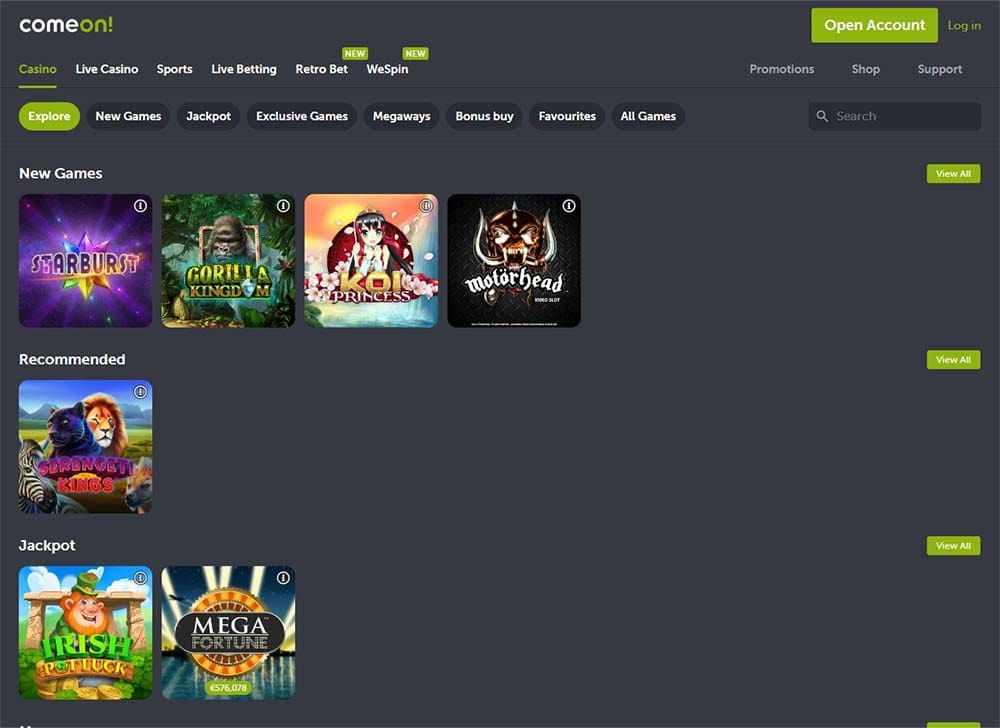View All in New Games section

pyautogui.click(x=953, y=173)
